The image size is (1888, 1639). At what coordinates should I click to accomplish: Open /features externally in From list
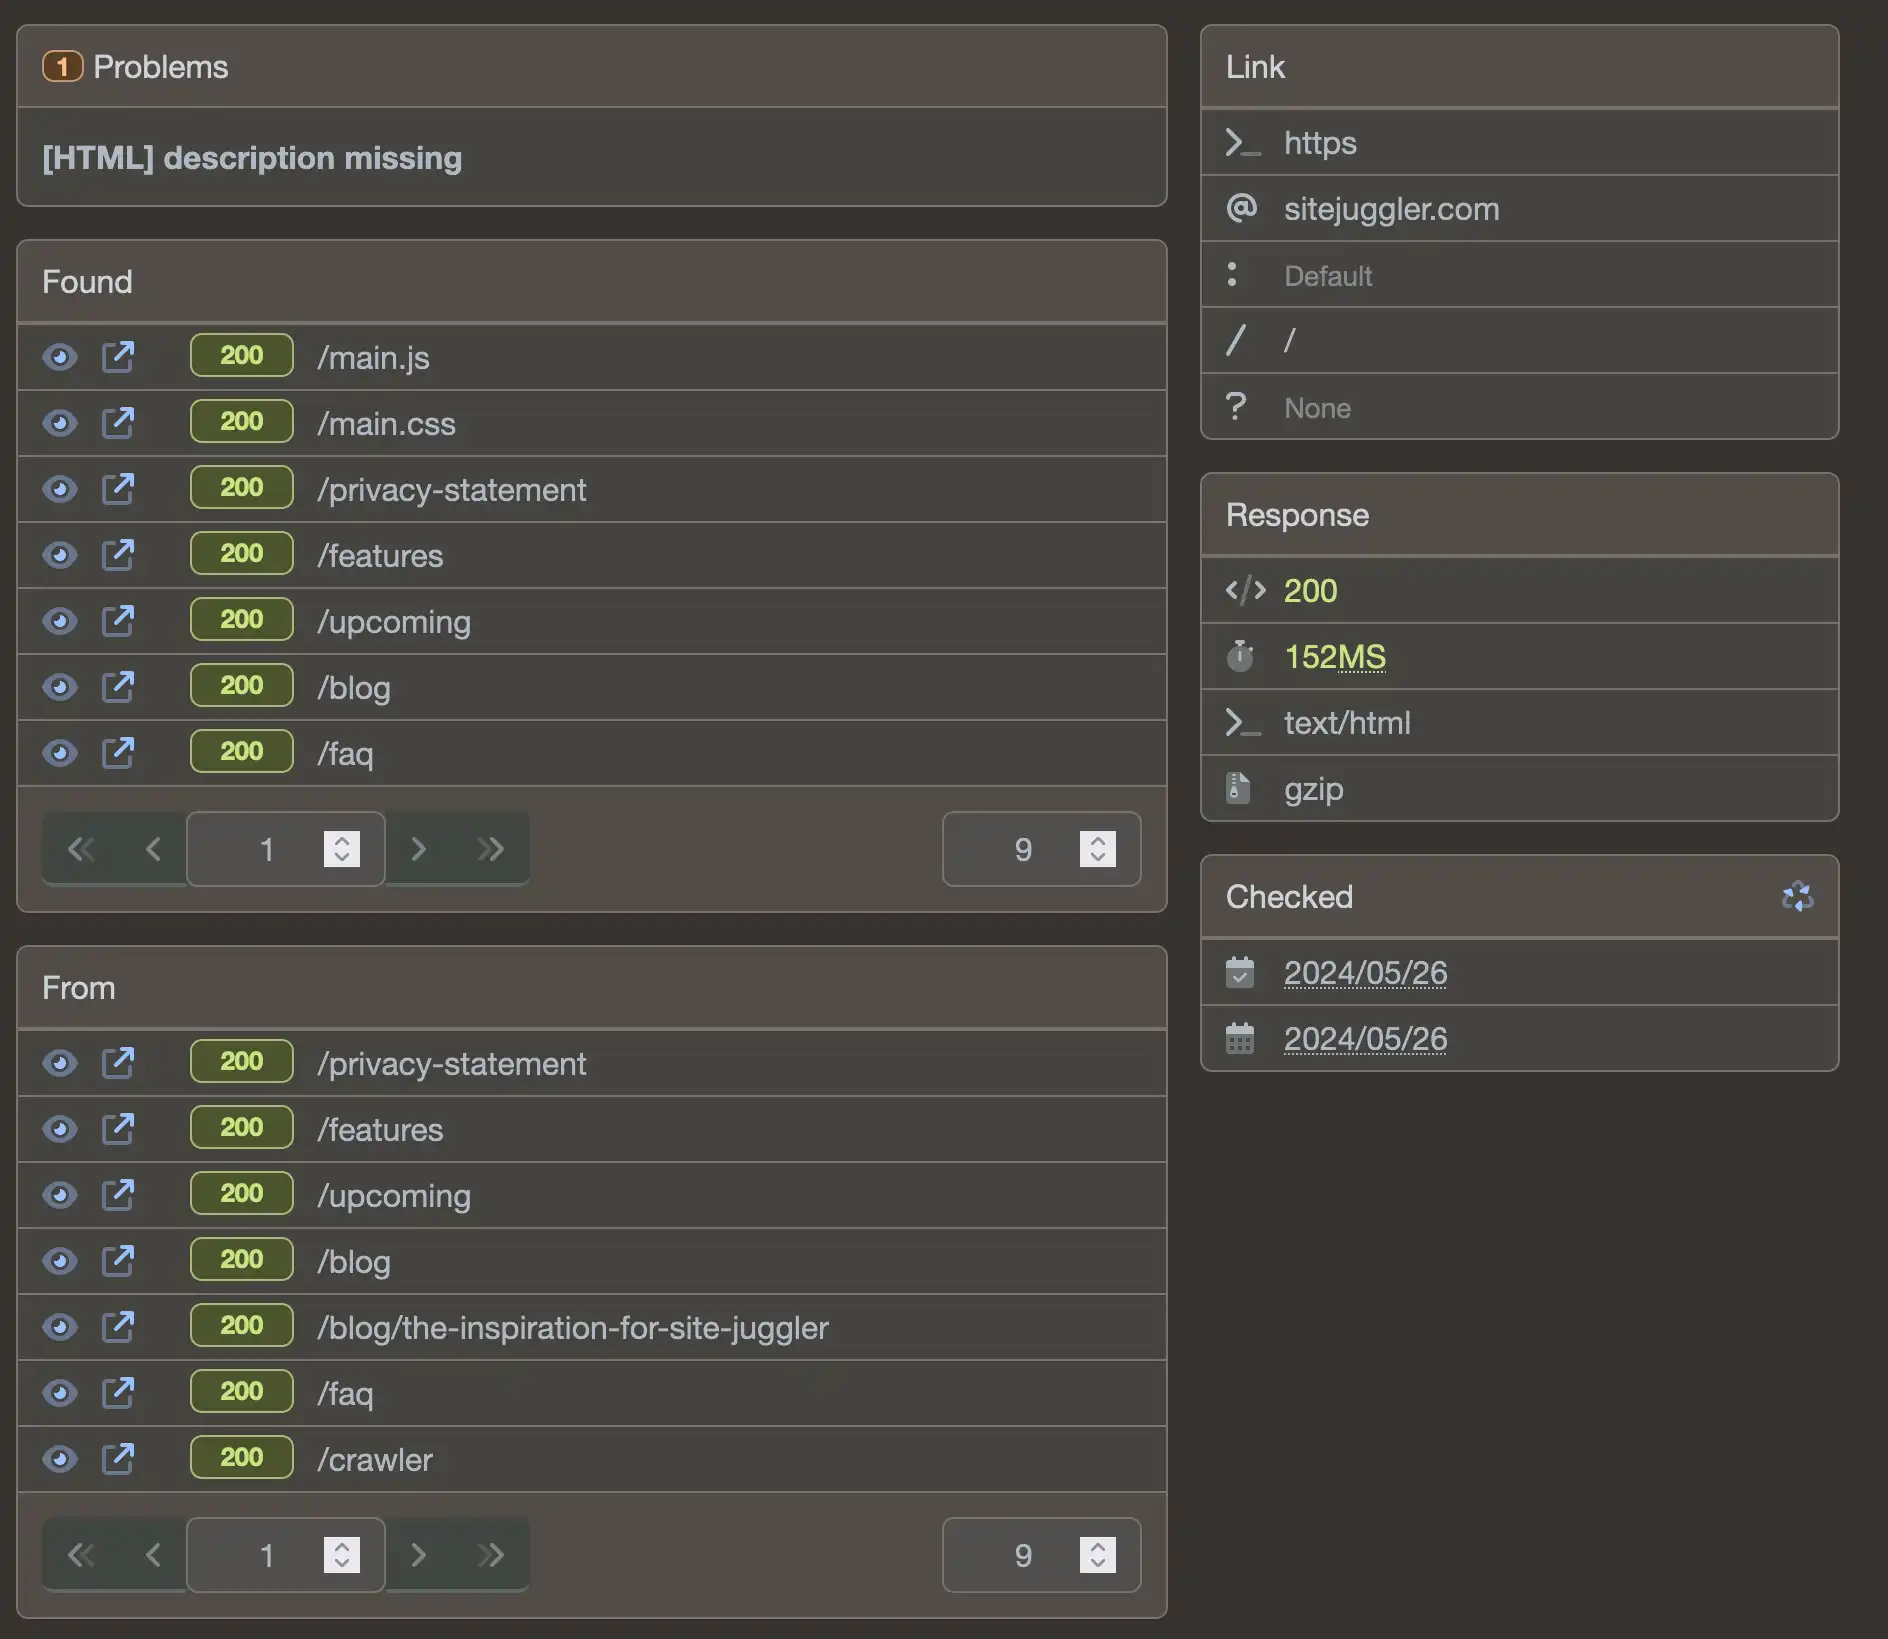(118, 1129)
